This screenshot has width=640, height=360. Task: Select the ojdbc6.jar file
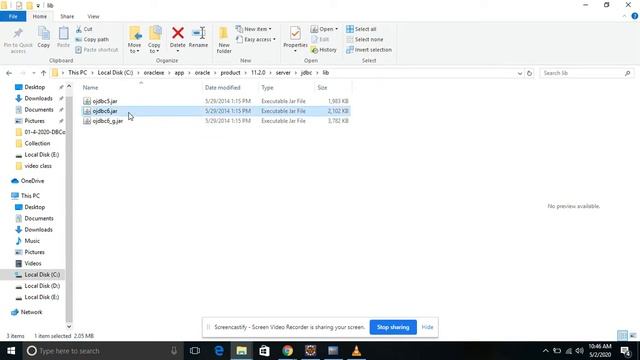click(105, 111)
